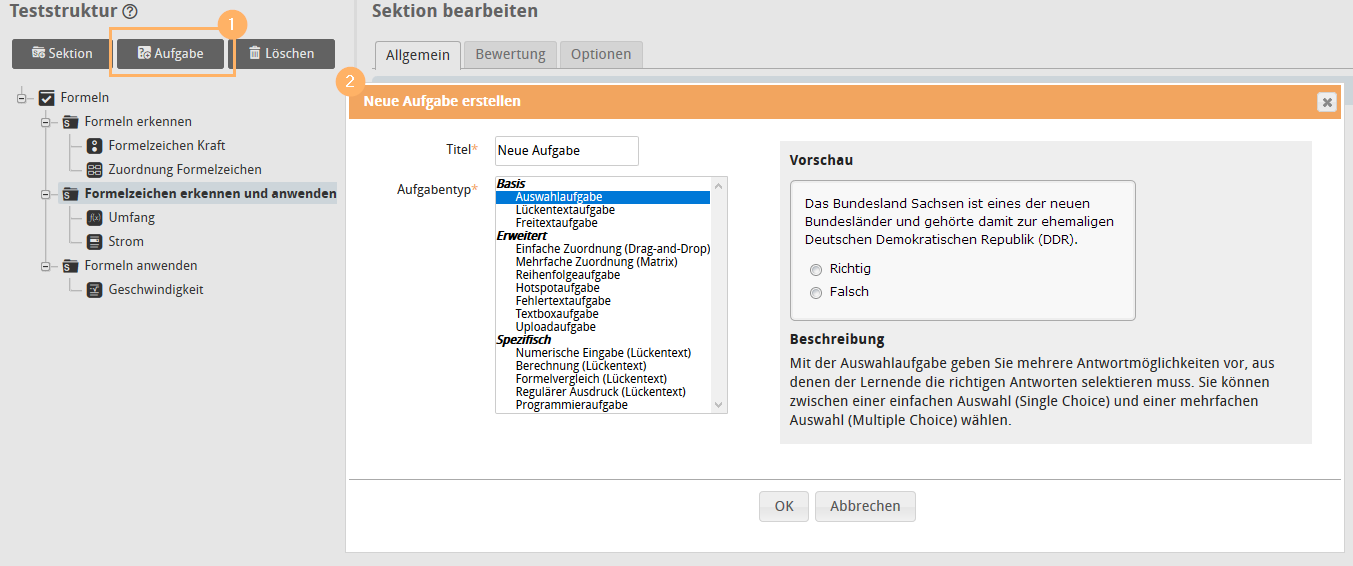The height and width of the screenshot is (566, 1353).
Task: Select Reihenfolgeaufgabe in the list
Action: pyautogui.click(x=602, y=275)
